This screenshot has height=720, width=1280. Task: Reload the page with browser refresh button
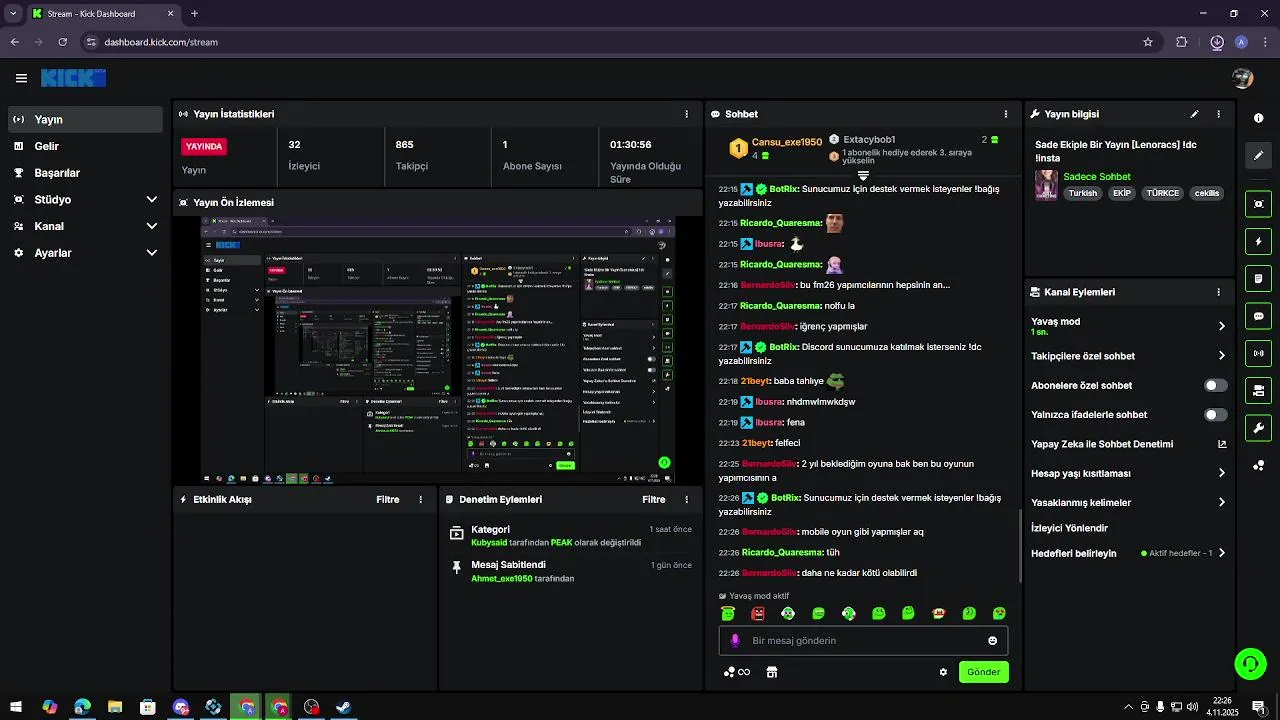62,42
